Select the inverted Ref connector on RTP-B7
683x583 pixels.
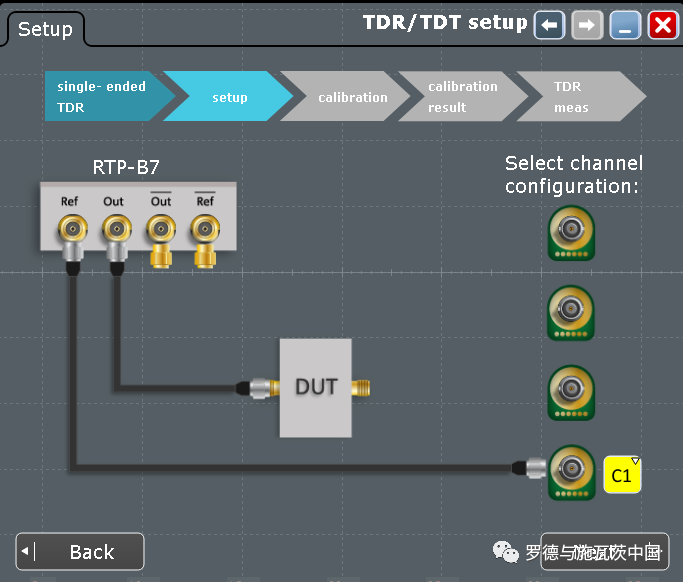pyautogui.click(x=205, y=233)
